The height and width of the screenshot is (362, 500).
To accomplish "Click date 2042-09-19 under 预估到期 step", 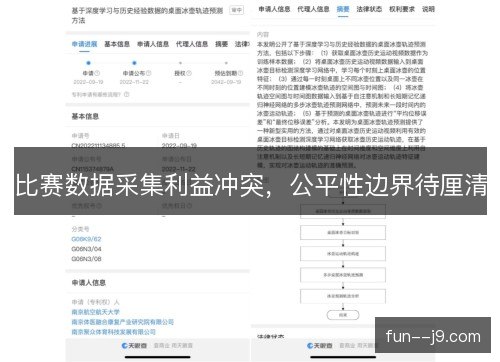I will [x=226, y=82].
